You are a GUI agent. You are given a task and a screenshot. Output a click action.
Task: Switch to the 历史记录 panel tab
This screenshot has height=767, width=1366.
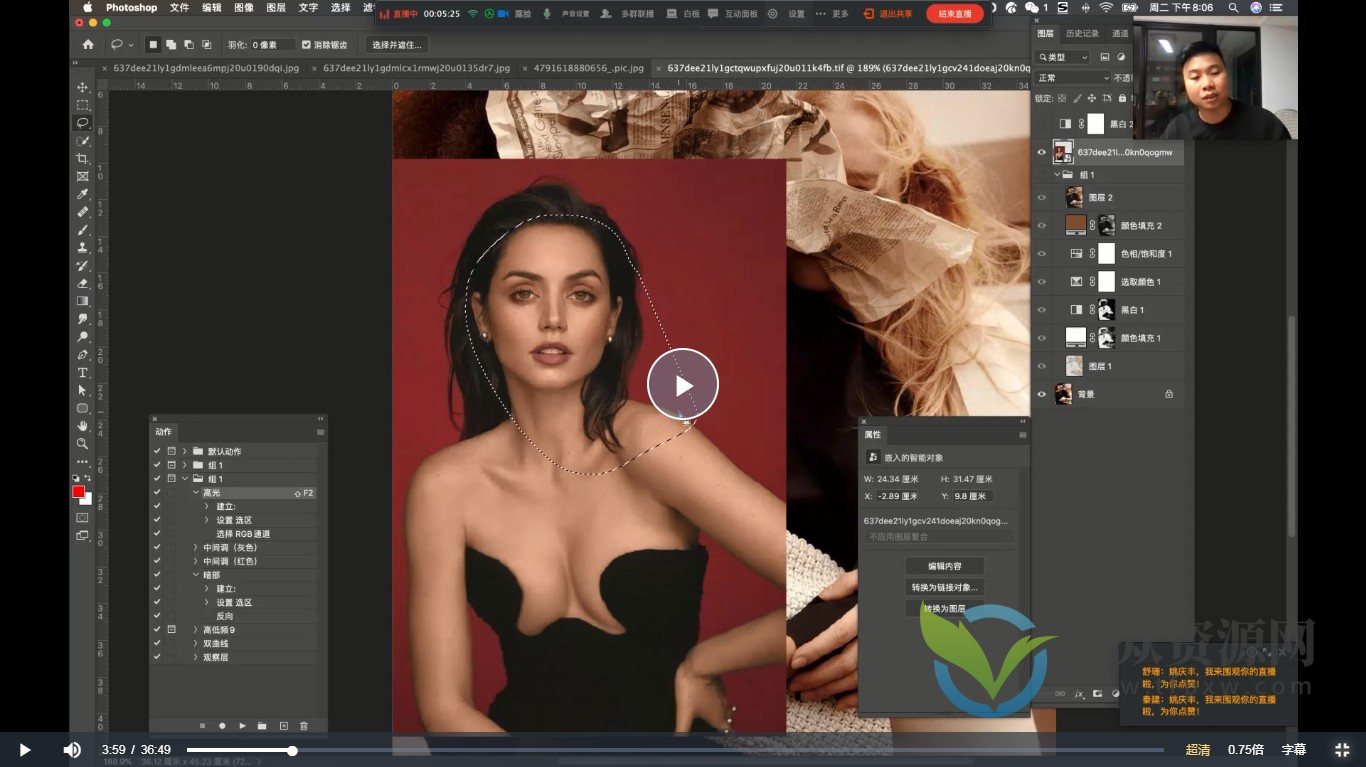coord(1082,33)
